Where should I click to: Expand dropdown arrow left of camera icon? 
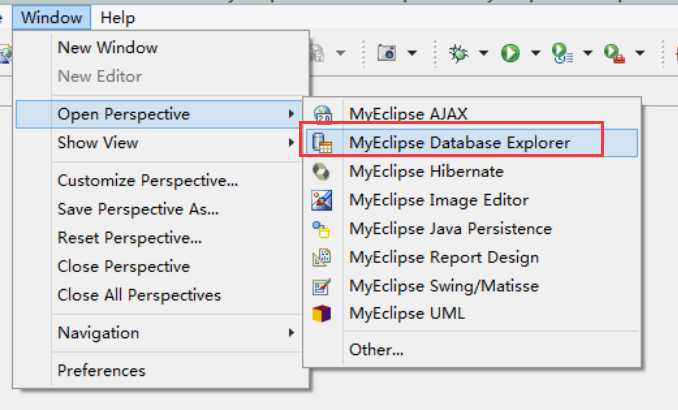coord(341,53)
